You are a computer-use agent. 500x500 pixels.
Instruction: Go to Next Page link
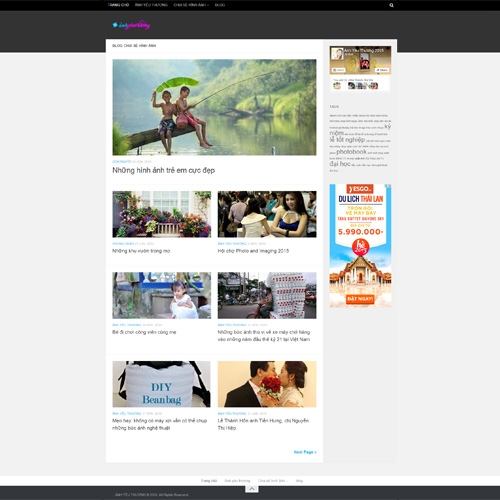click(305, 452)
